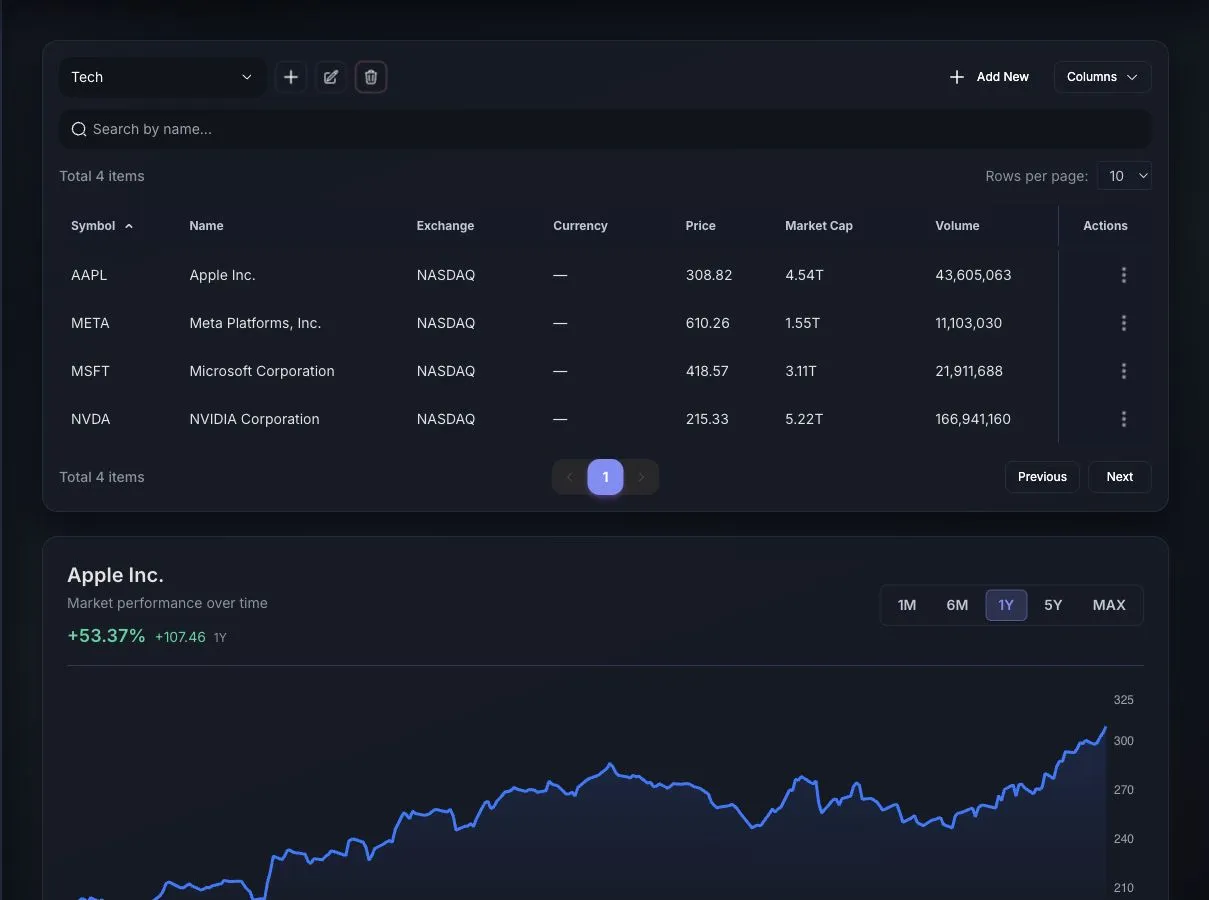Image resolution: width=1209 pixels, height=900 pixels.
Task: Click the price 215.33
Action: pos(707,419)
